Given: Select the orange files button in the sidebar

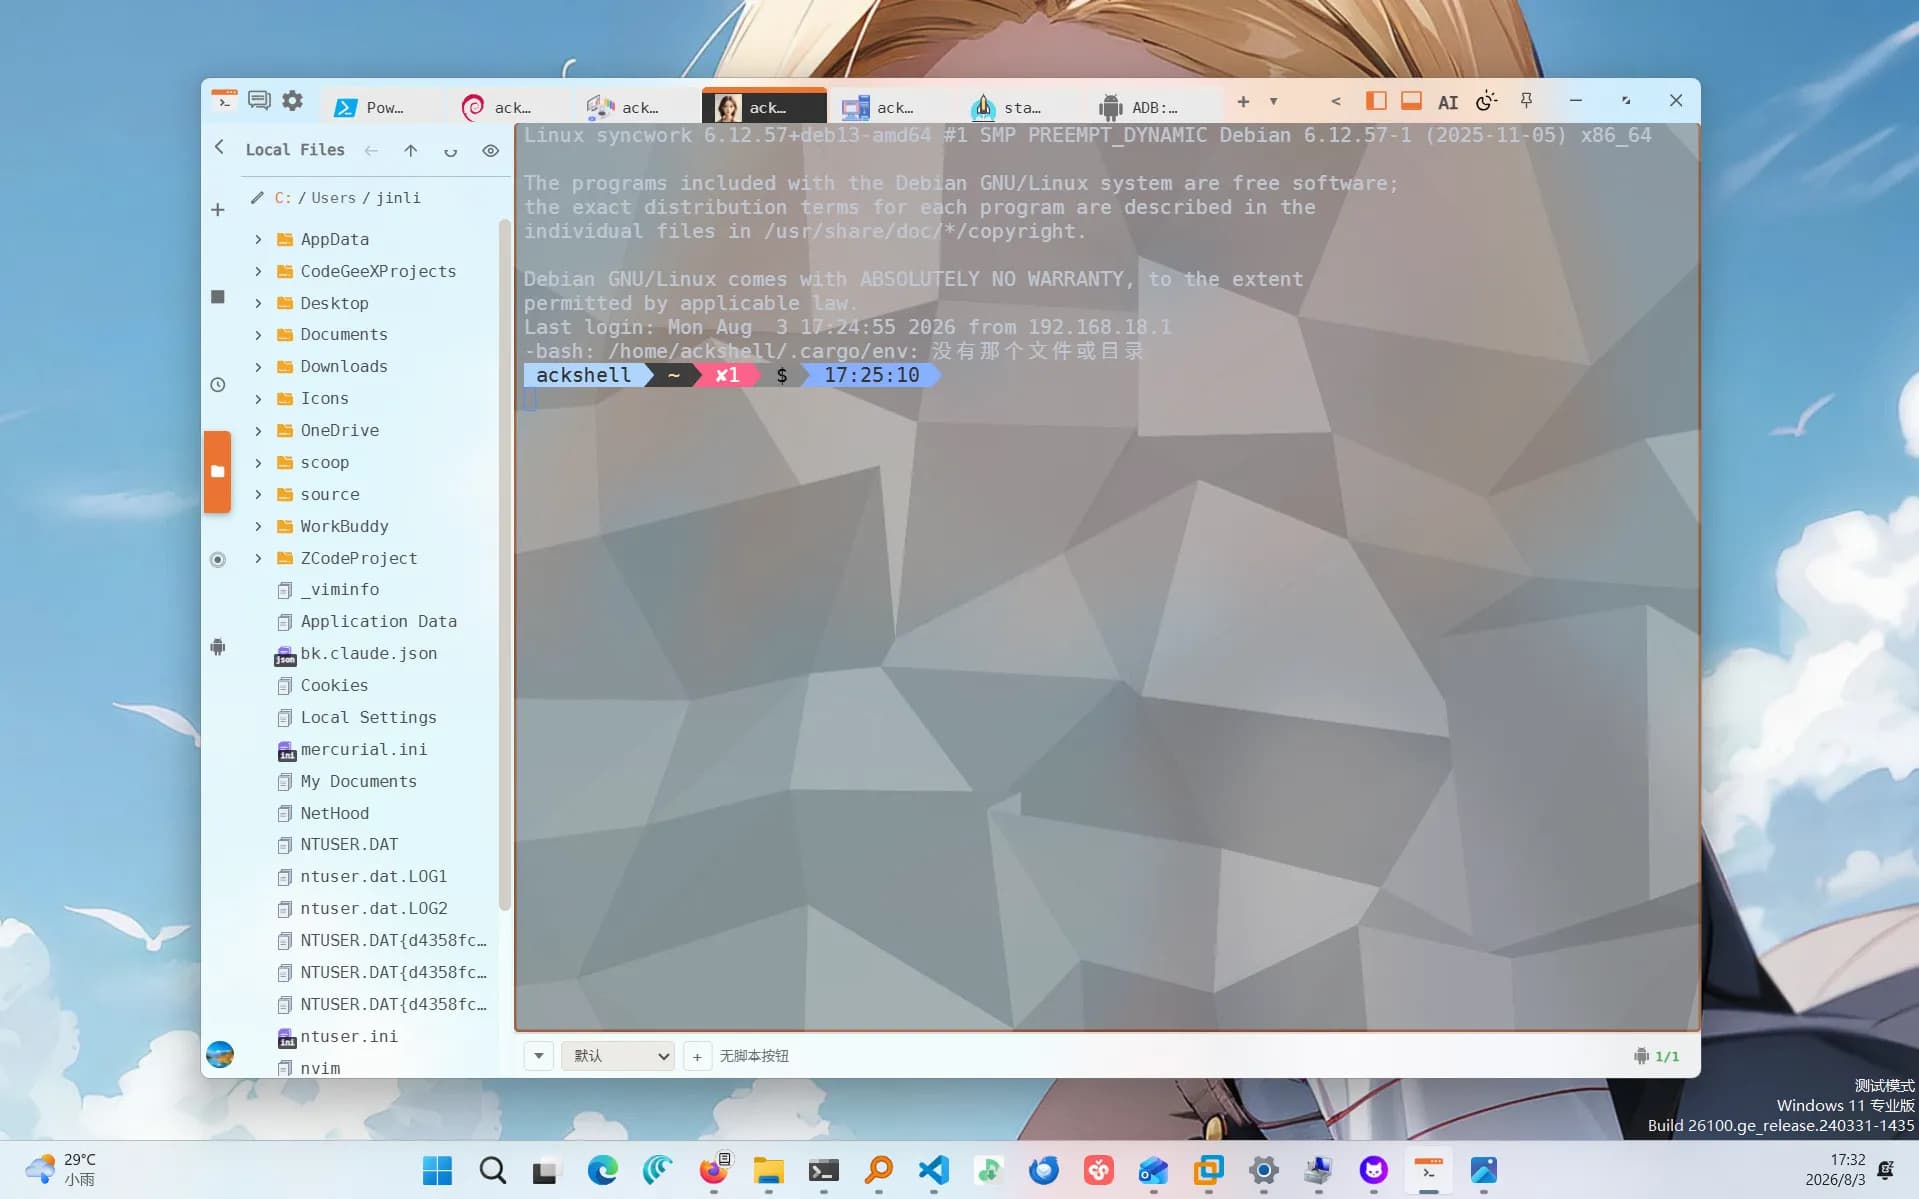Looking at the screenshot, I should pos(218,472).
